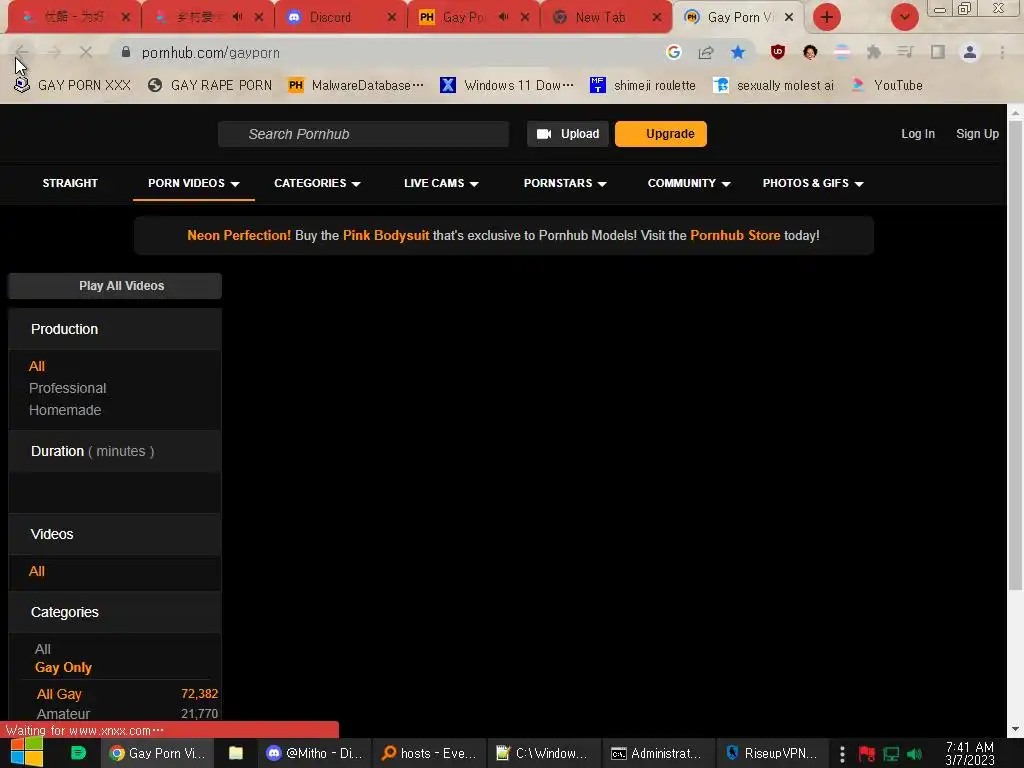Show hidden tray icons via three dots

click(x=842, y=754)
